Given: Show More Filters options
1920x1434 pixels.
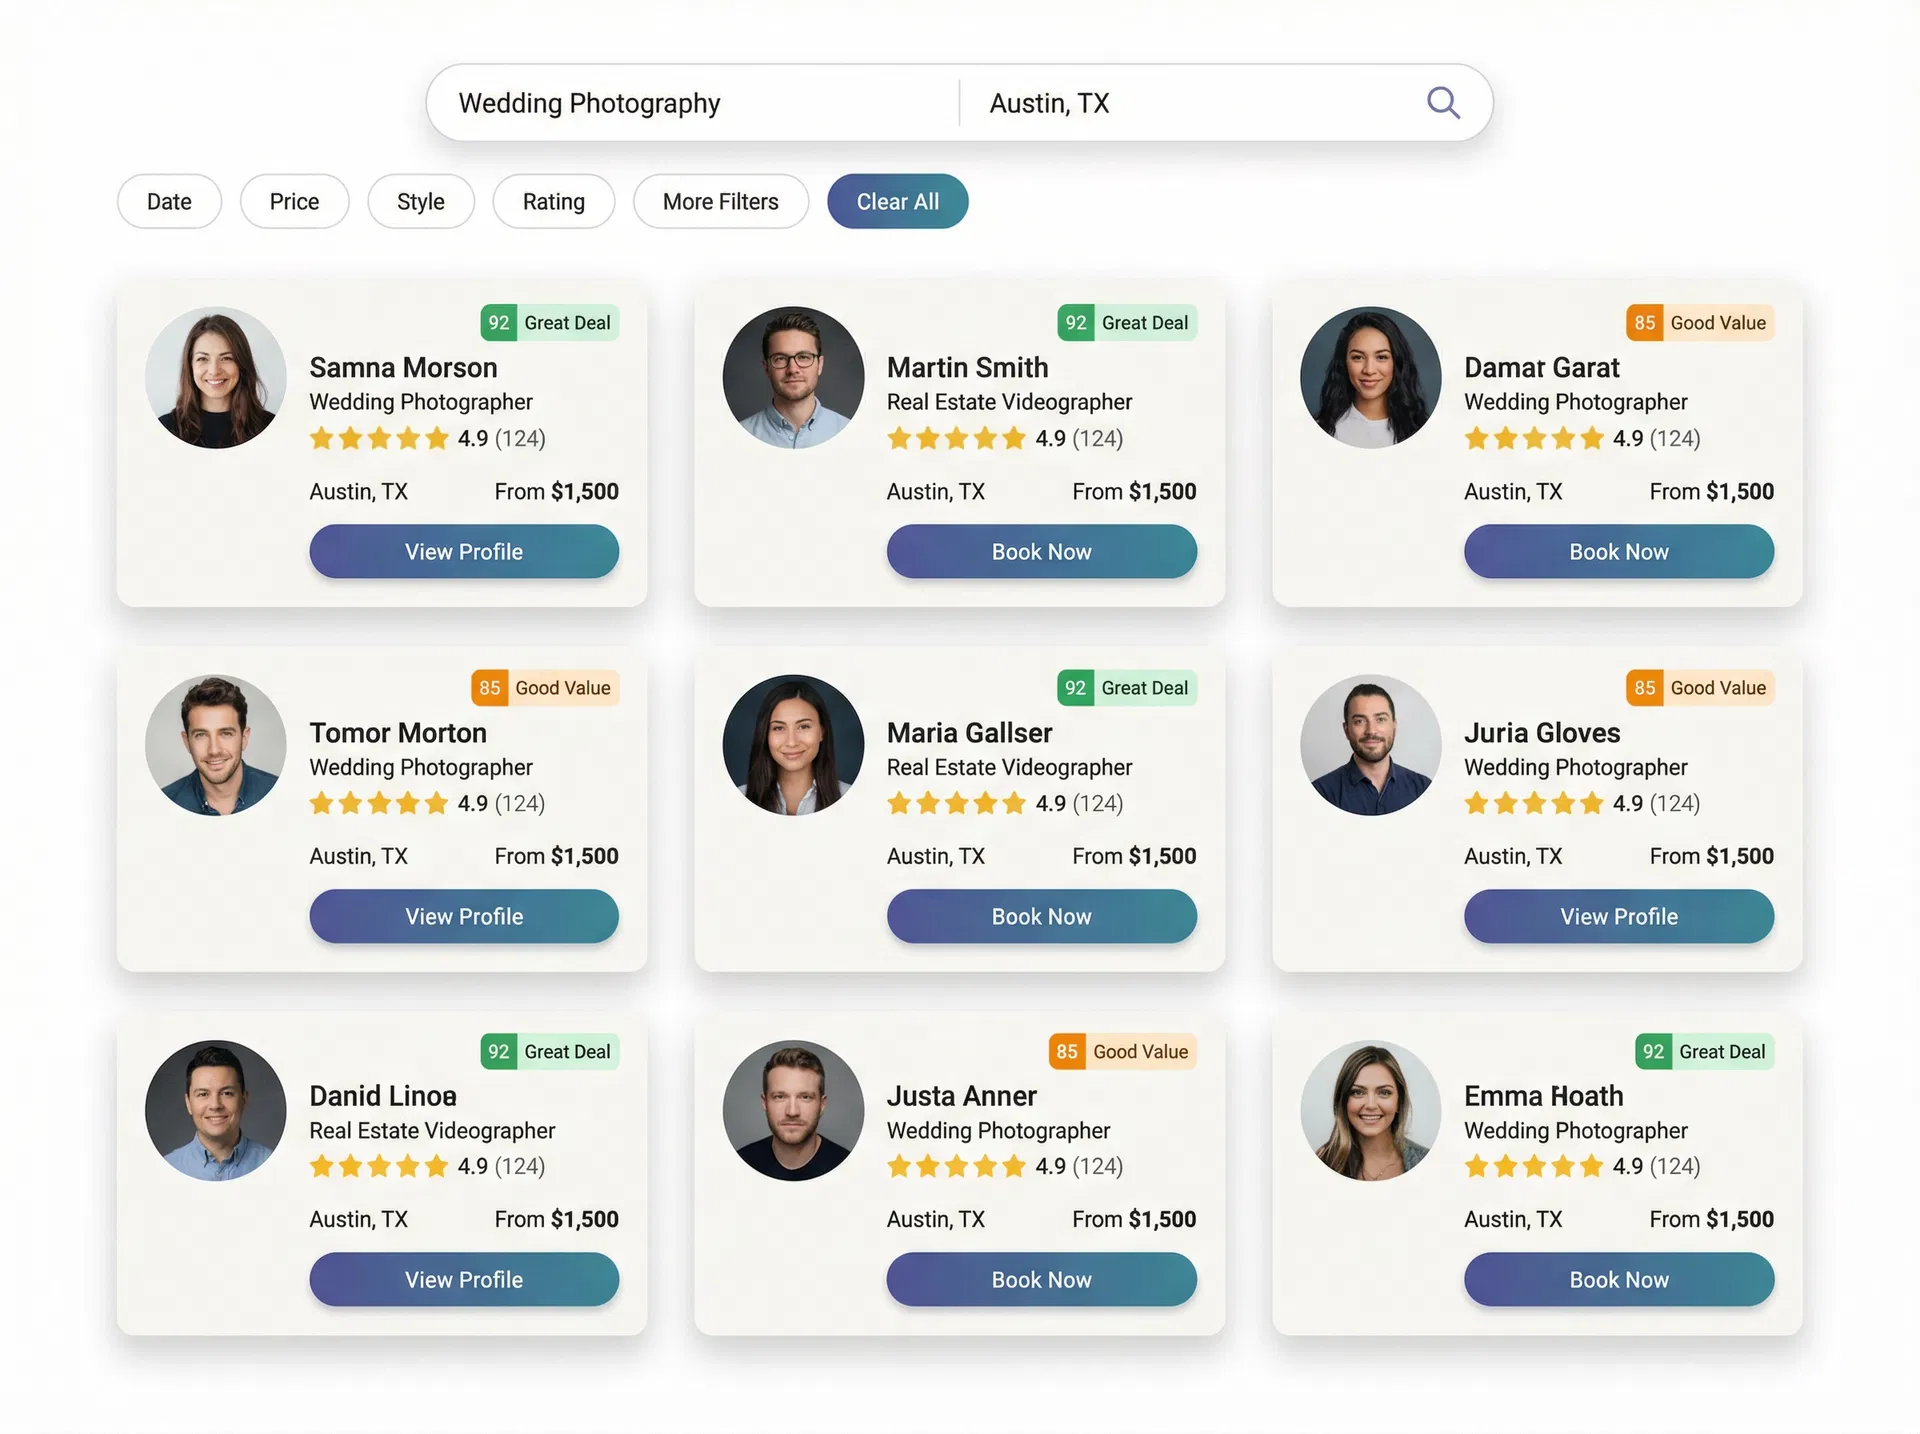Looking at the screenshot, I should [720, 202].
